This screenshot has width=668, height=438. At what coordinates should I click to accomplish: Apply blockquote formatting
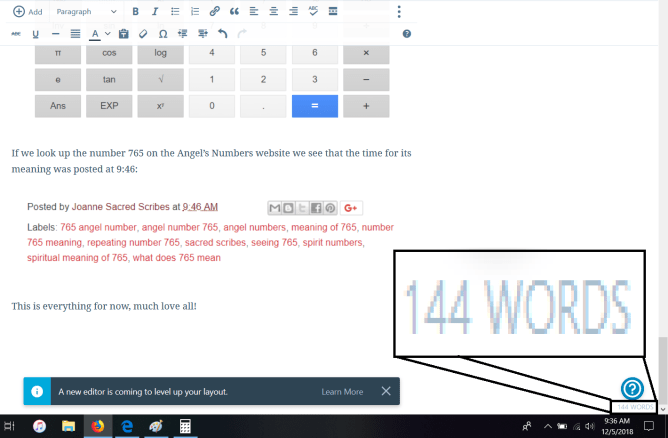tap(234, 12)
